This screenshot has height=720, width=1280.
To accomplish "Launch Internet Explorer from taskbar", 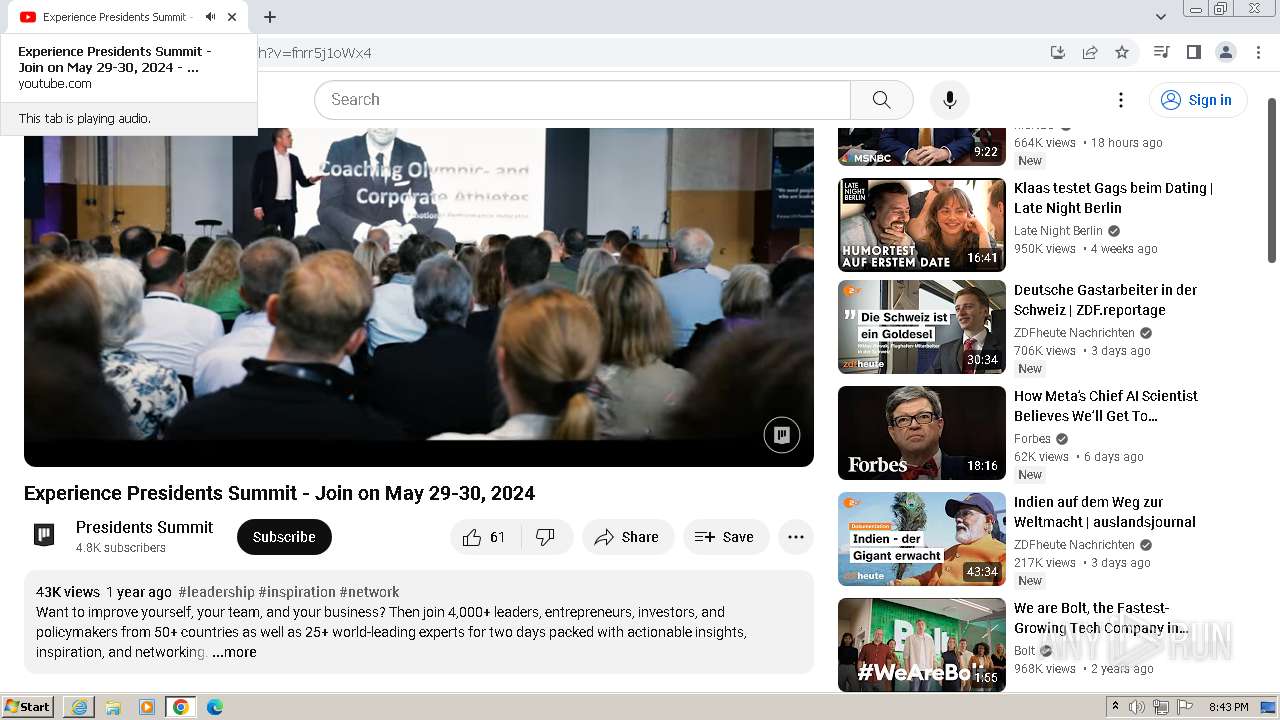I will [x=79, y=707].
